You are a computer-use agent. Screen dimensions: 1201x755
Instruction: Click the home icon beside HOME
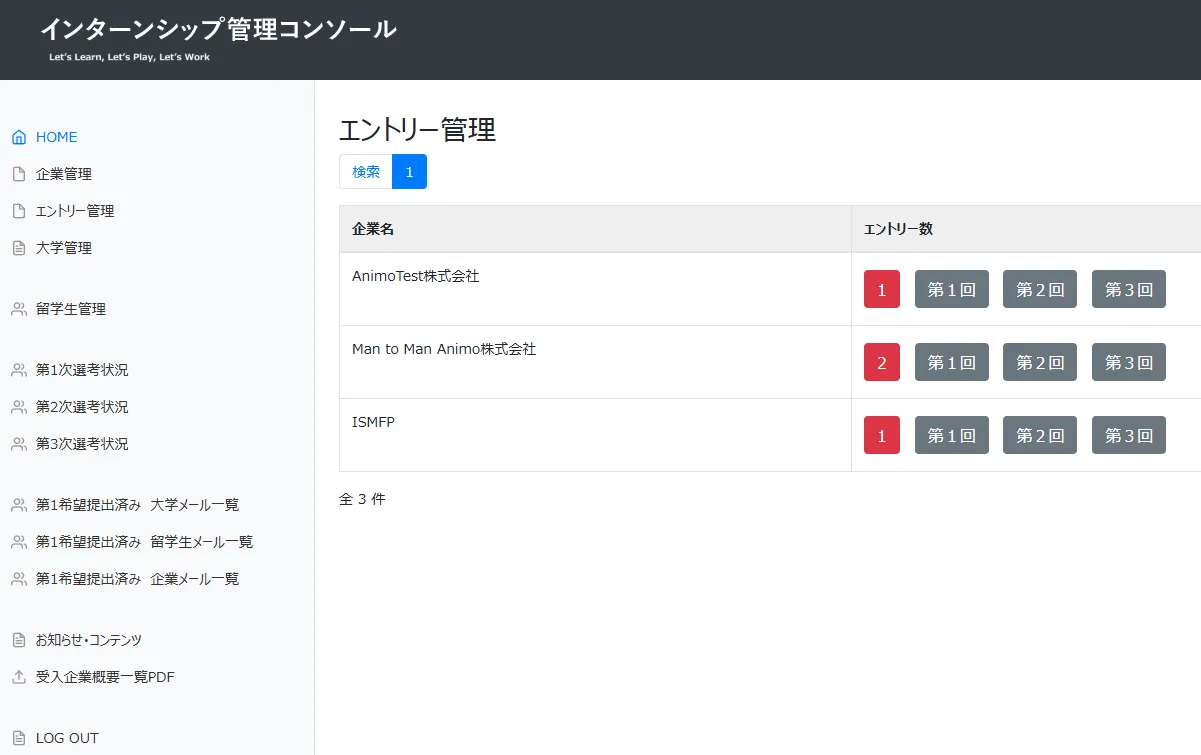click(x=18, y=137)
